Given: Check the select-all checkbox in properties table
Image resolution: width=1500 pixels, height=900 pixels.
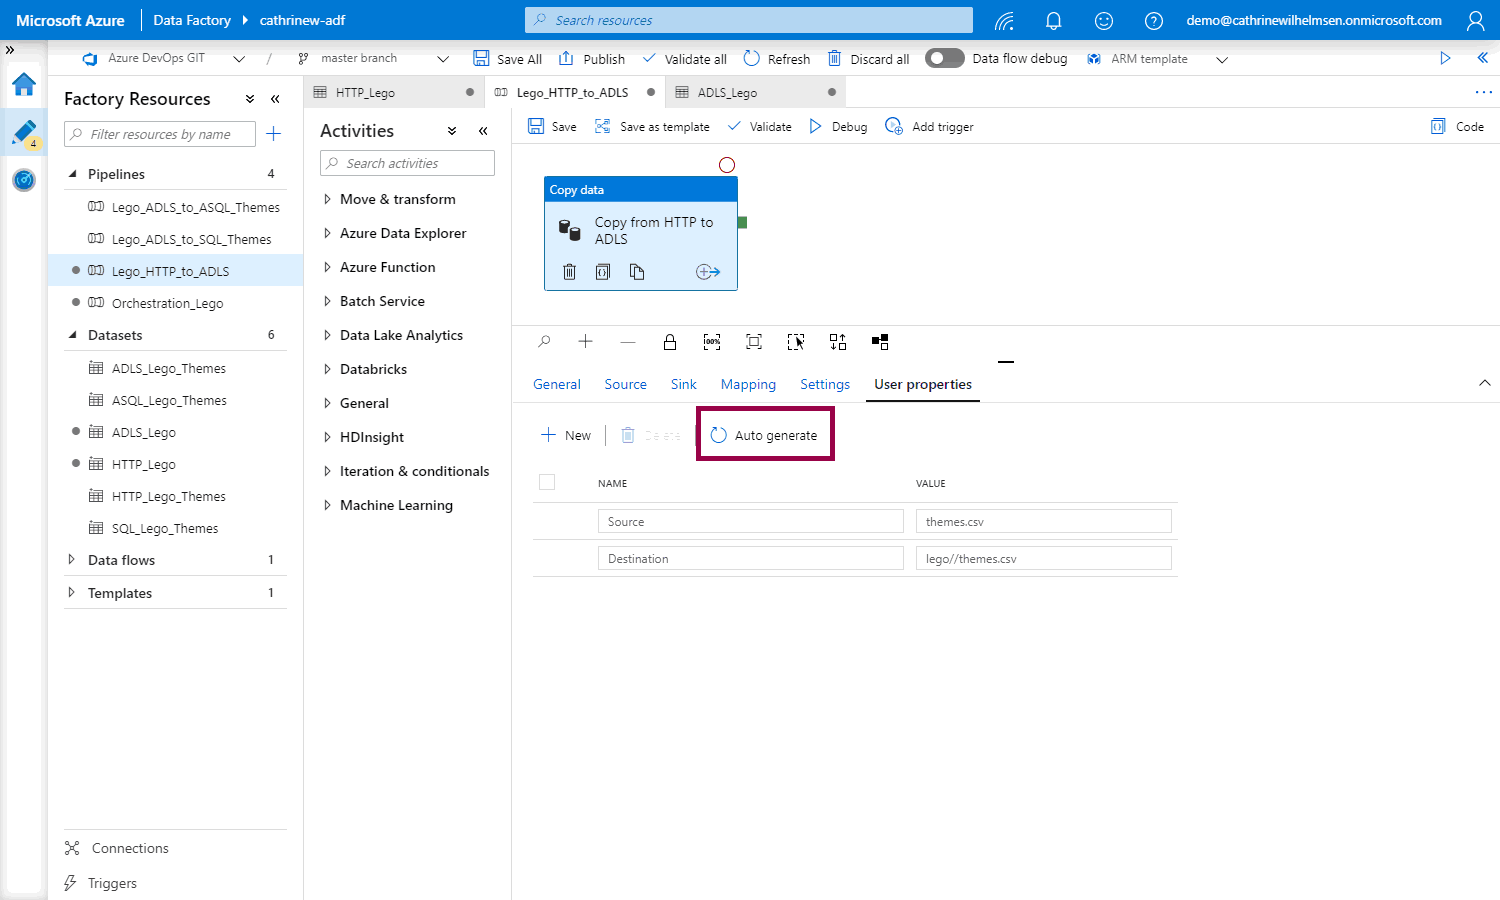Looking at the screenshot, I should 547,482.
